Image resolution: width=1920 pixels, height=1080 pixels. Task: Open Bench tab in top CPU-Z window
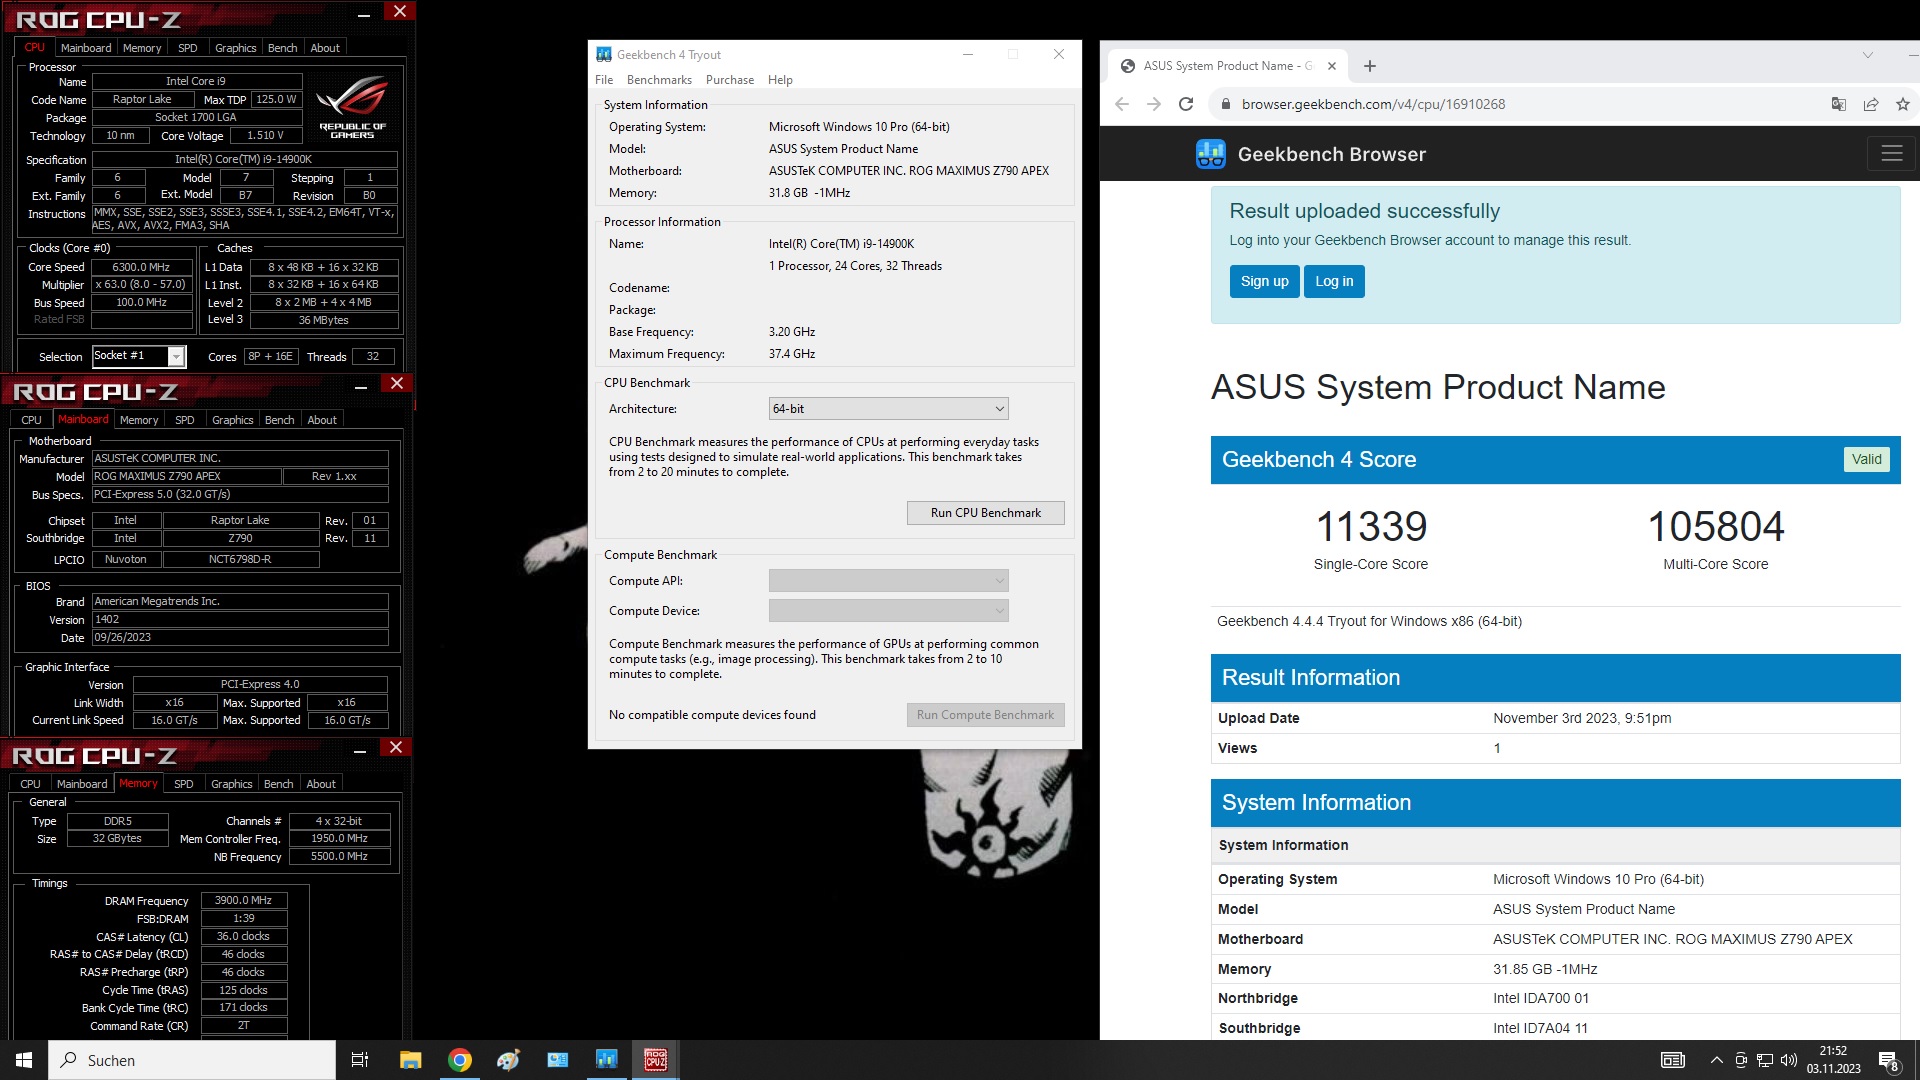[x=283, y=48]
